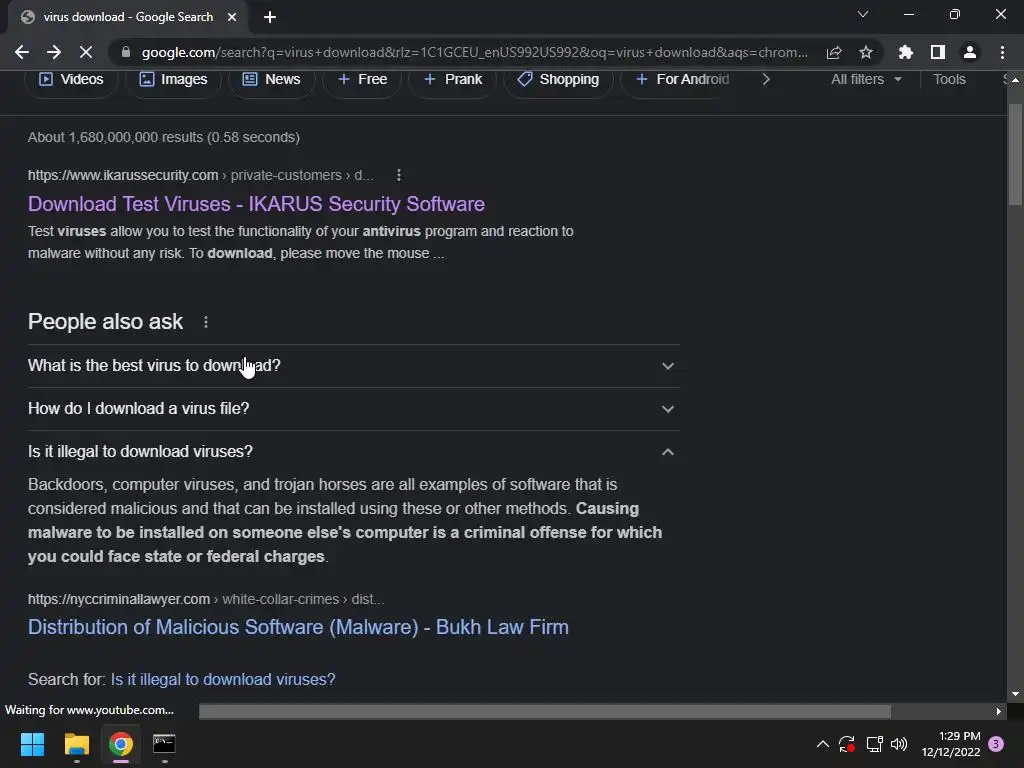1024x768 pixels.
Task: Open network settings tray icon
Action: (874, 744)
